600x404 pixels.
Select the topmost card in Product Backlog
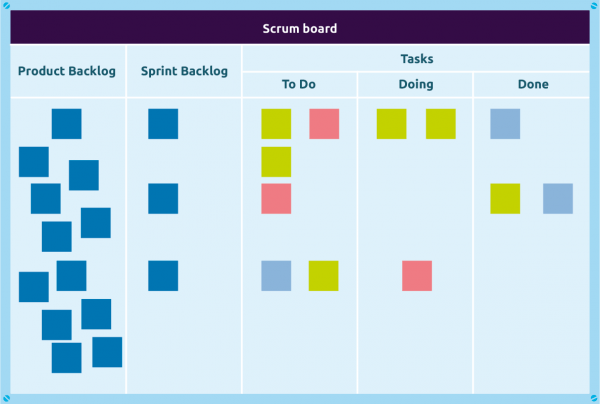point(66,124)
